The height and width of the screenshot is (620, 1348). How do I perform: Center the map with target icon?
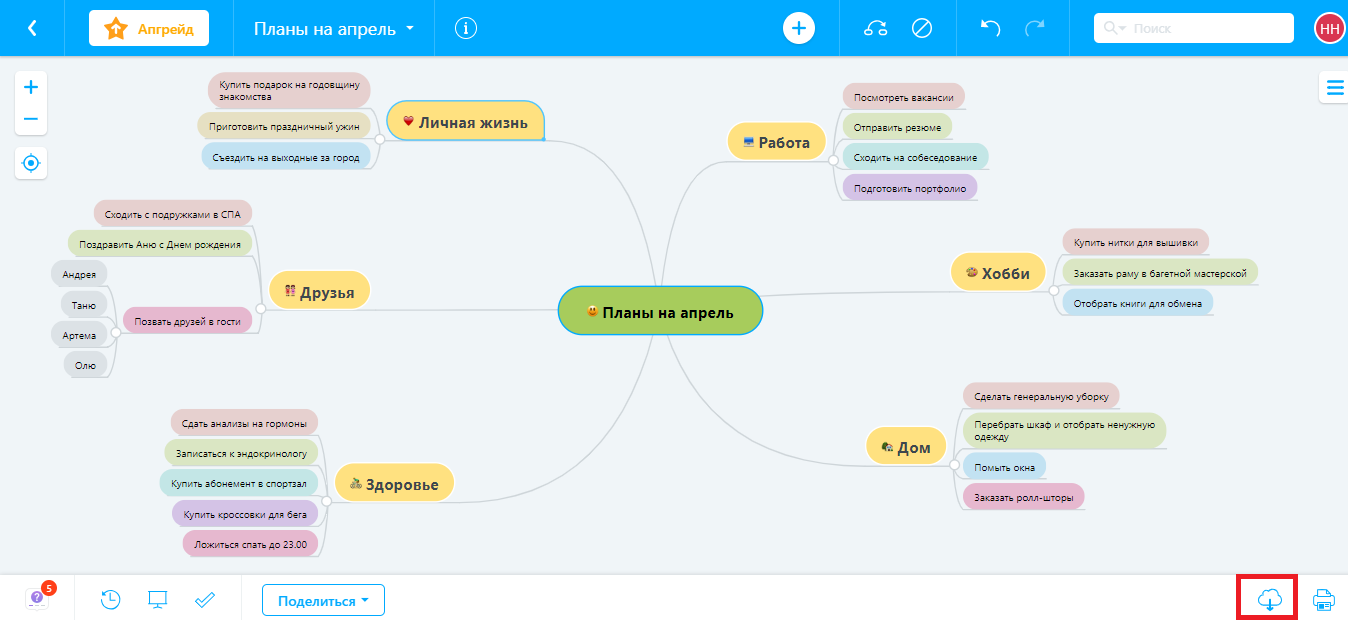31,163
